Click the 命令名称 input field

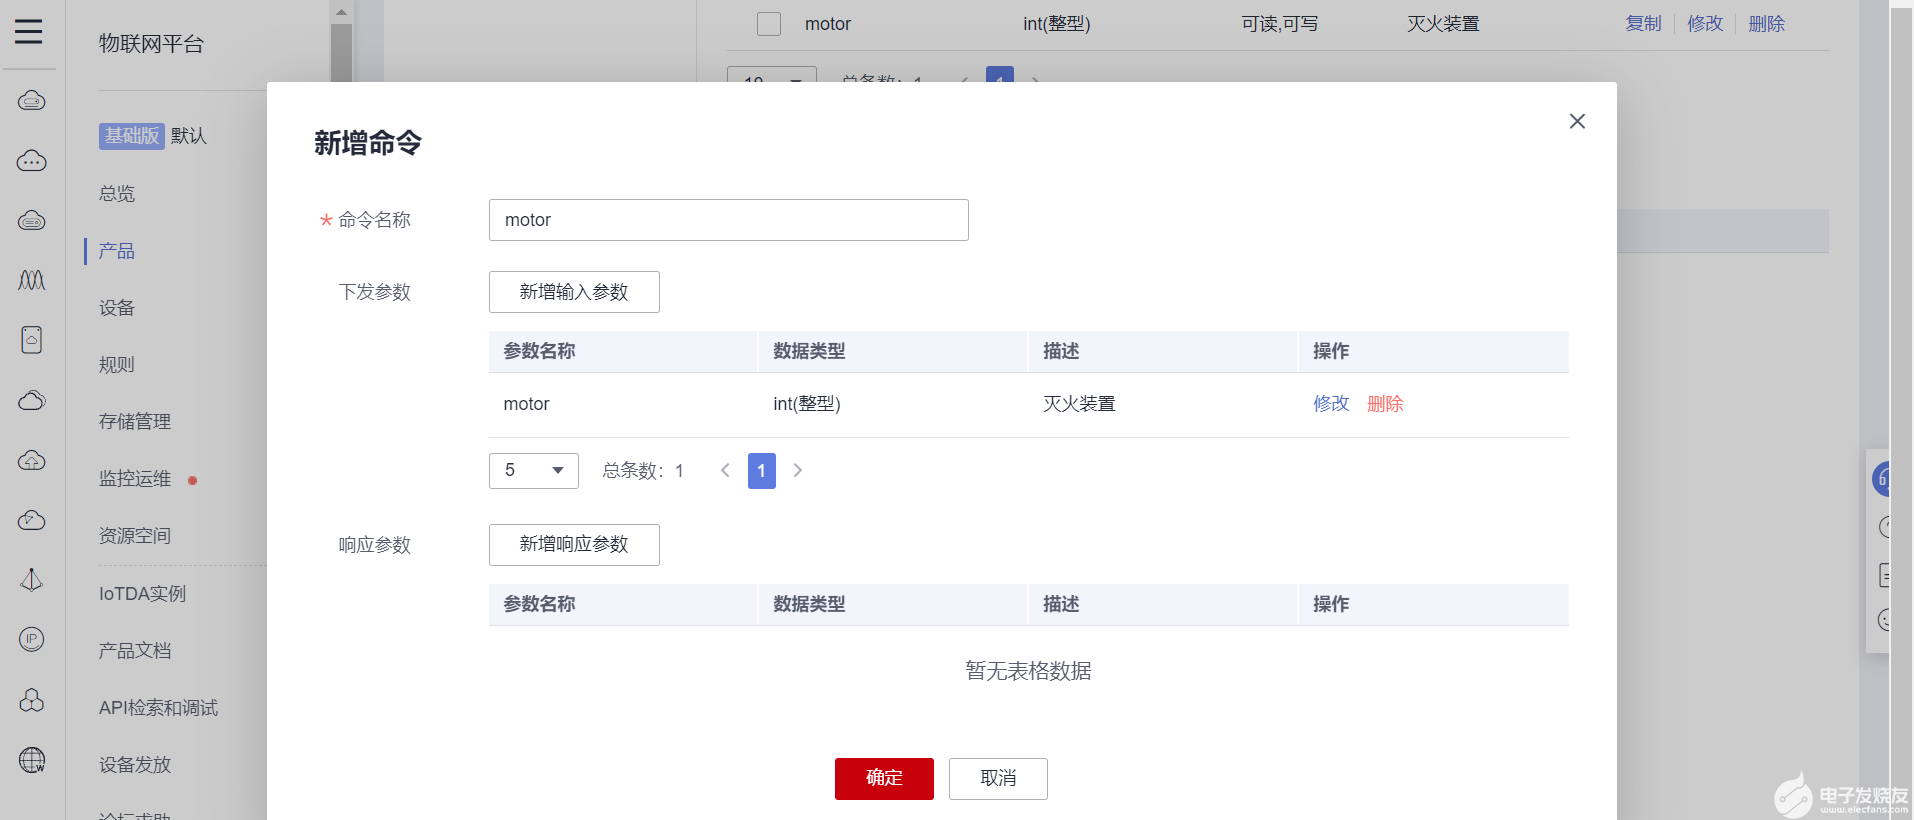729,220
